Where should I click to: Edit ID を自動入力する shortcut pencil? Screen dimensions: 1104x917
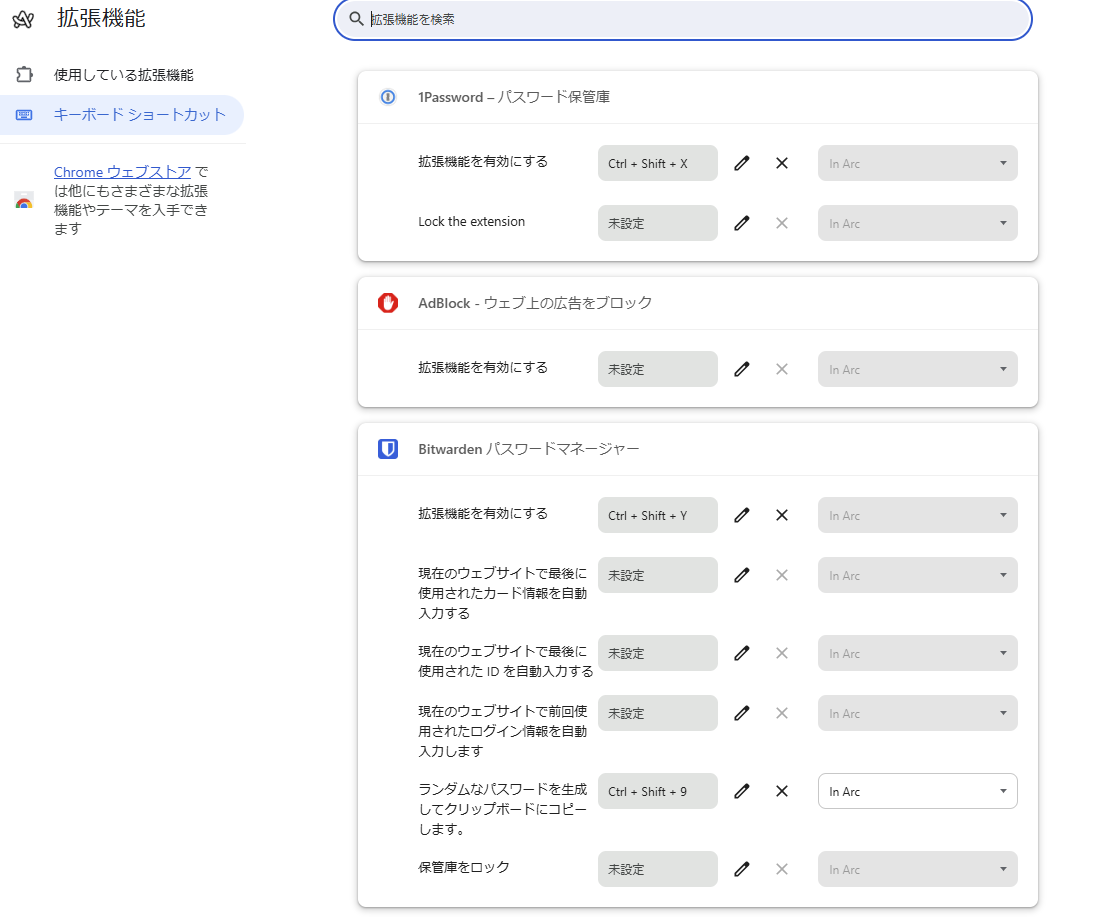pos(741,654)
